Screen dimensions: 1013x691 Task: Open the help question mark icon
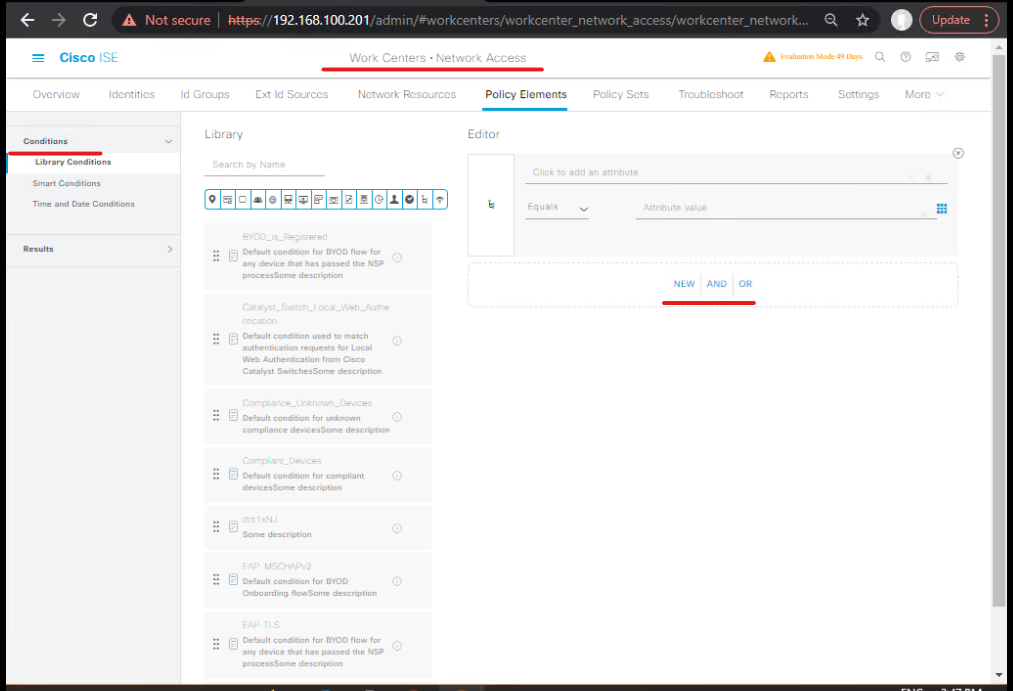[x=906, y=57]
